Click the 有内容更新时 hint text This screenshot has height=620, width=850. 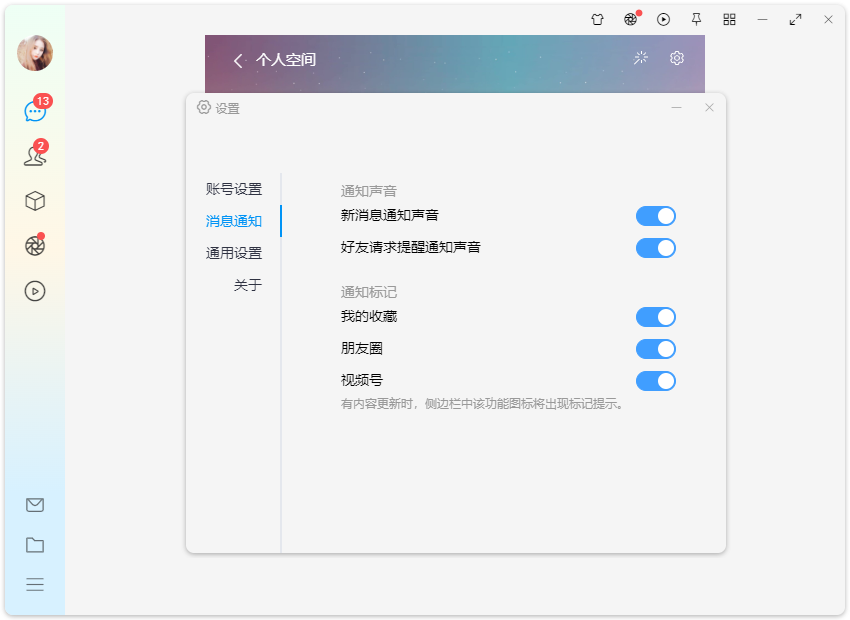click(x=482, y=404)
